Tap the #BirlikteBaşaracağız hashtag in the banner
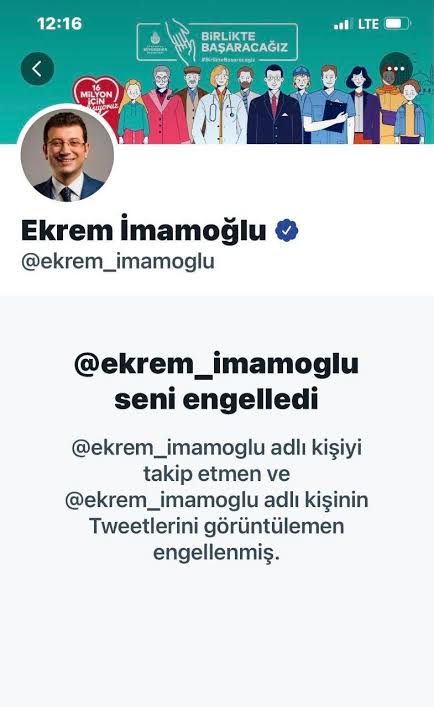 (228, 60)
